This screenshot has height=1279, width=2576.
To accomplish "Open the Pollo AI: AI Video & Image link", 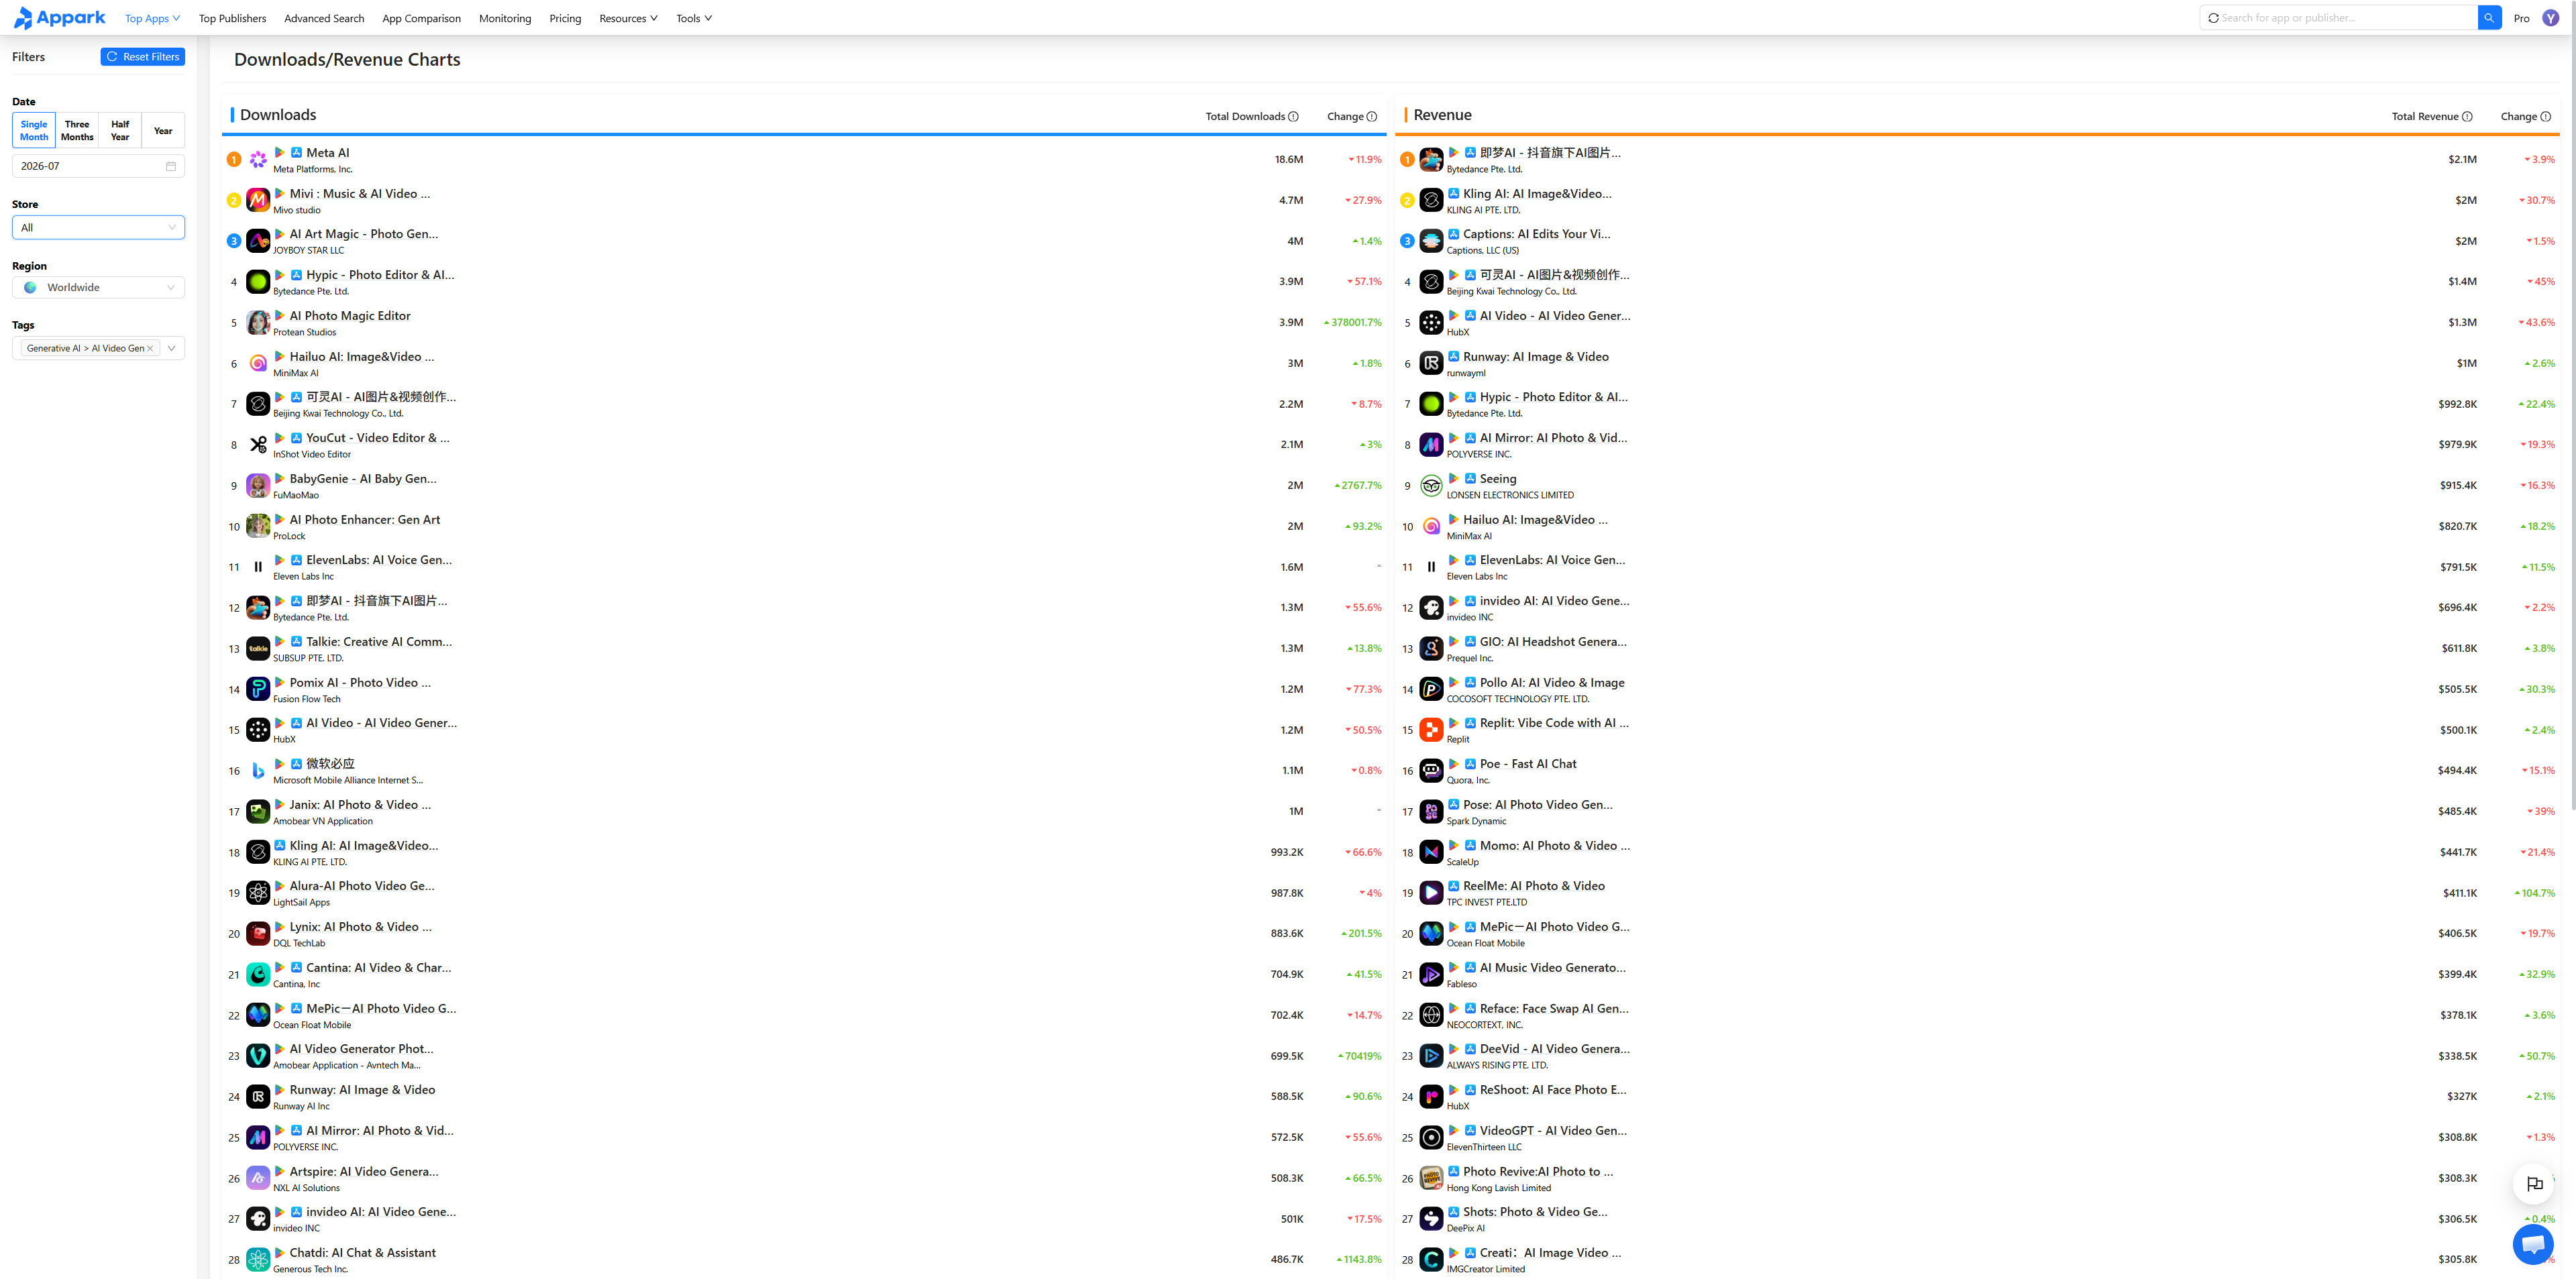I will (1552, 683).
